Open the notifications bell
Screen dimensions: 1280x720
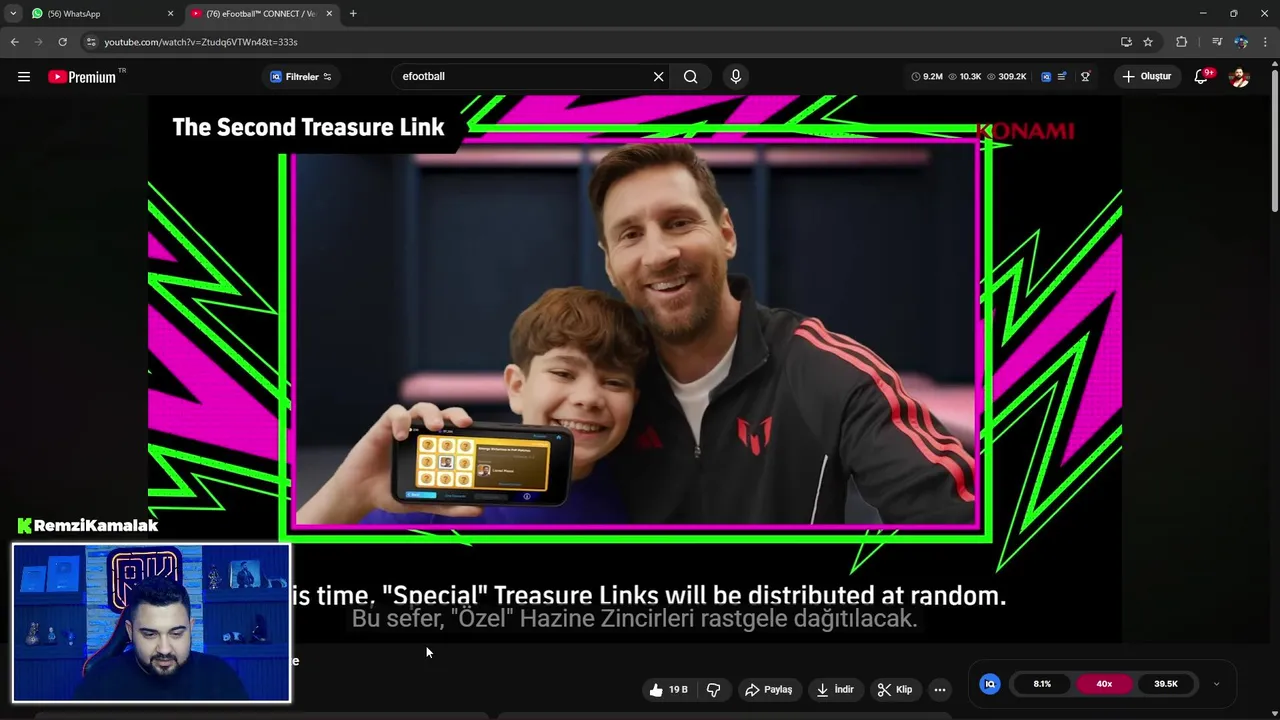click(1202, 77)
